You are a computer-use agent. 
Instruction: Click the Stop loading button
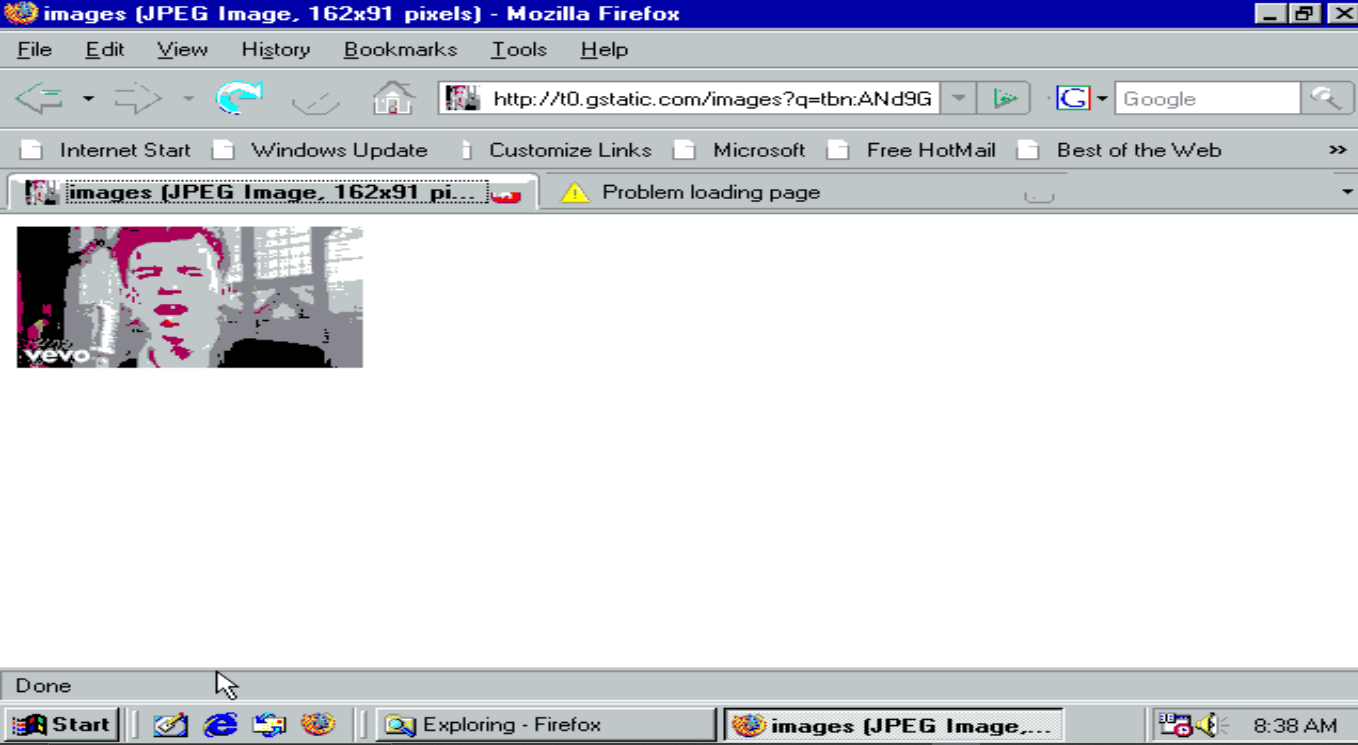[x=316, y=99]
